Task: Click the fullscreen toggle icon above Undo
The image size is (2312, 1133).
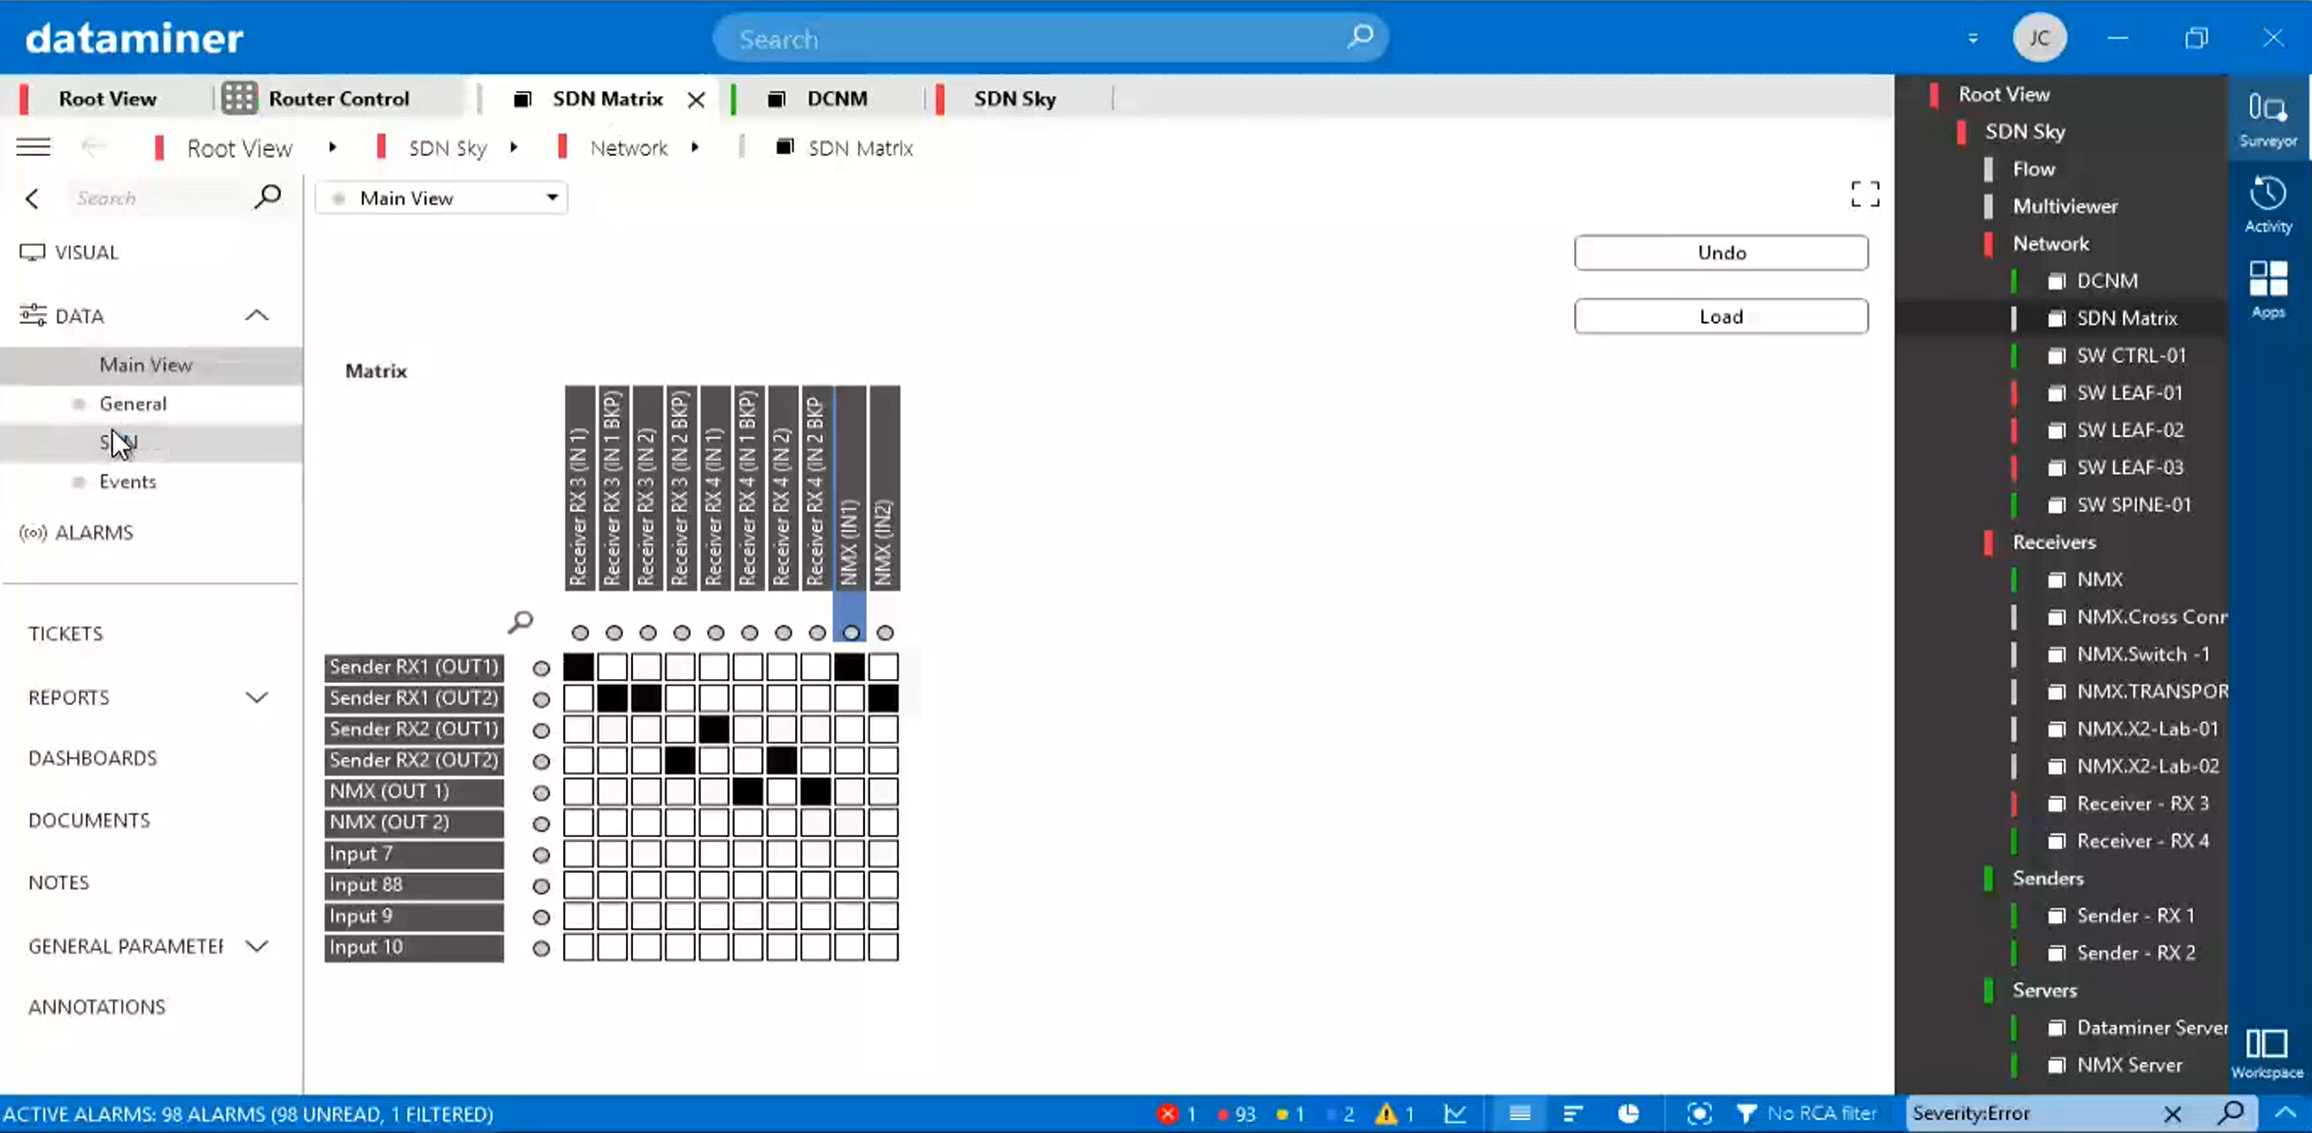Action: pos(1865,193)
